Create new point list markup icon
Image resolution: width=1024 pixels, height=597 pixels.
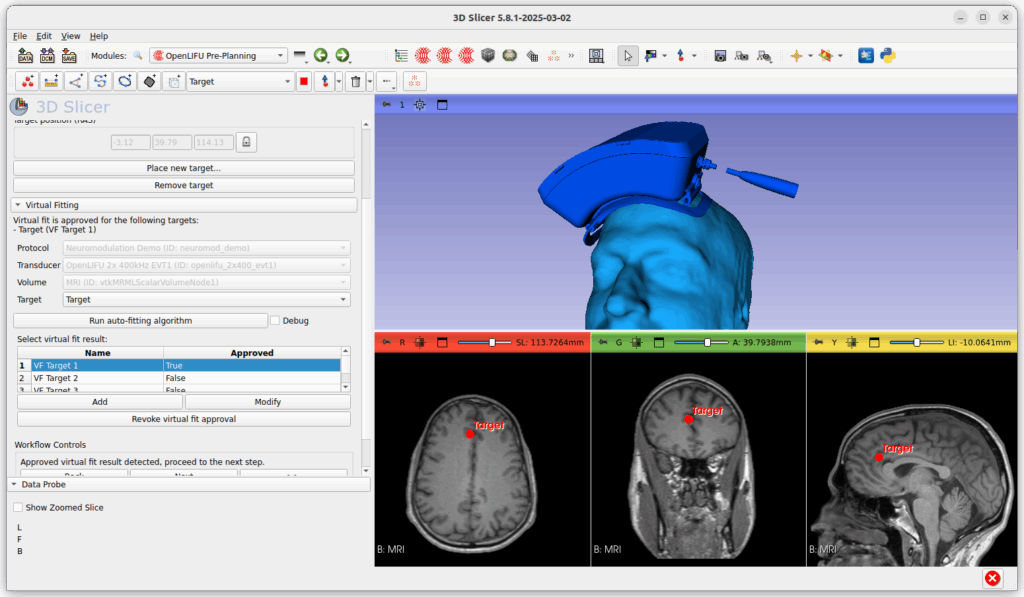[x=27, y=82]
